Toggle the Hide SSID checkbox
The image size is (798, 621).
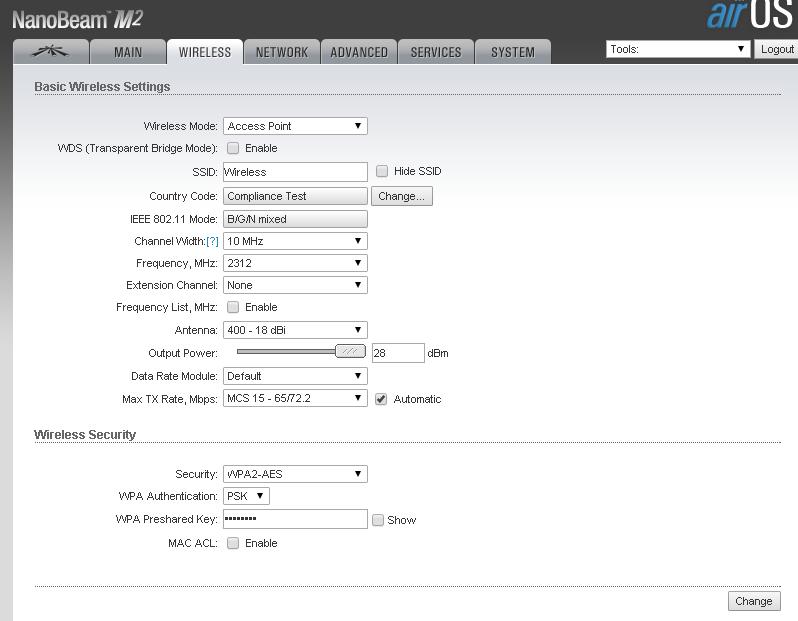[382, 171]
